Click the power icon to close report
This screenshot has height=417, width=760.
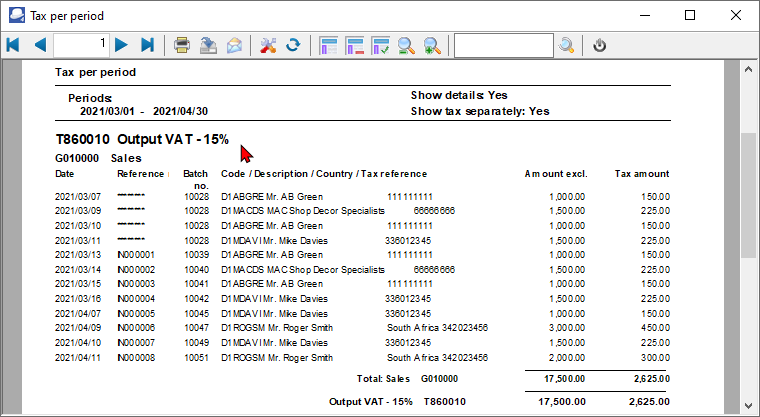point(600,45)
